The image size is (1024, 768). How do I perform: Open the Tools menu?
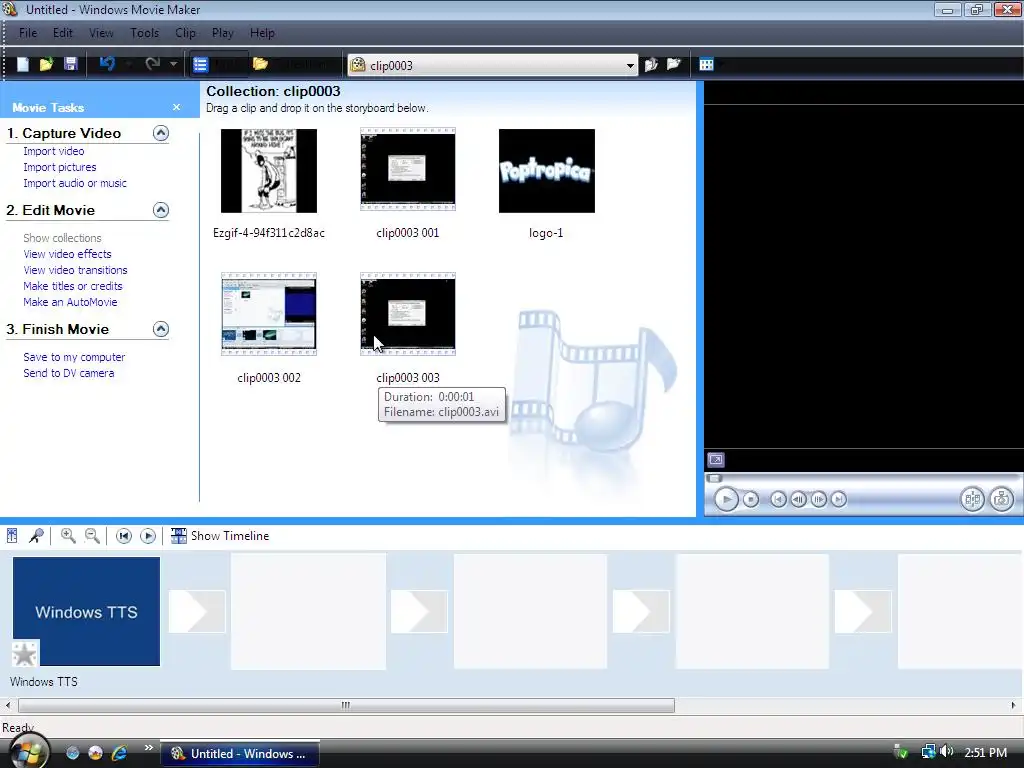[144, 33]
